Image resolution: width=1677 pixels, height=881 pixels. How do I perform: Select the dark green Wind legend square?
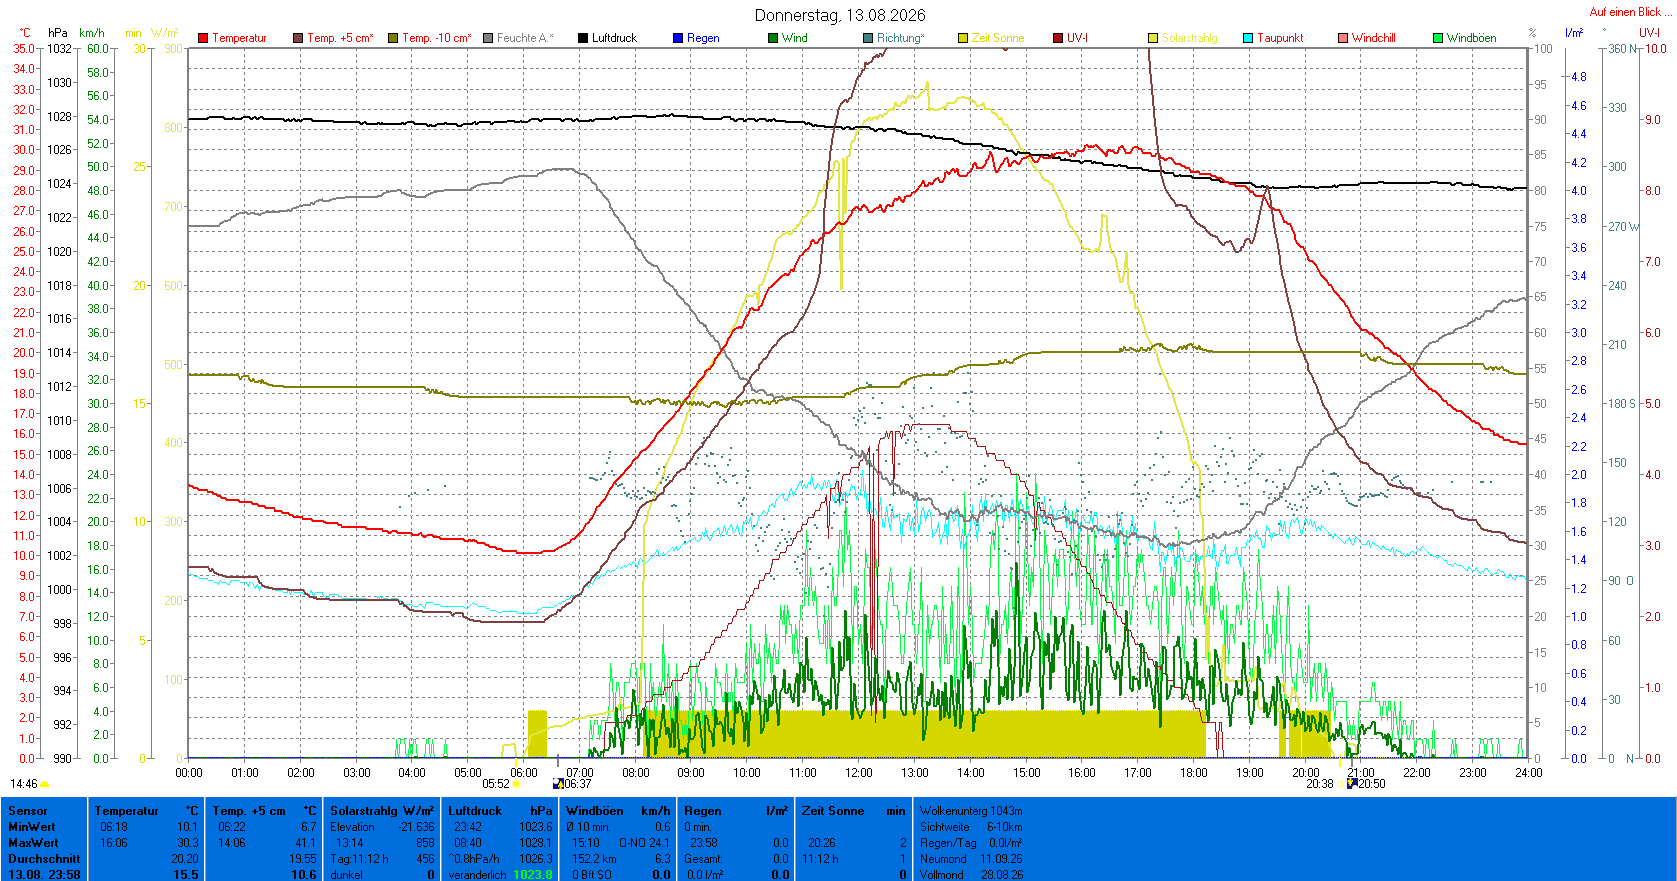pyautogui.click(x=773, y=38)
